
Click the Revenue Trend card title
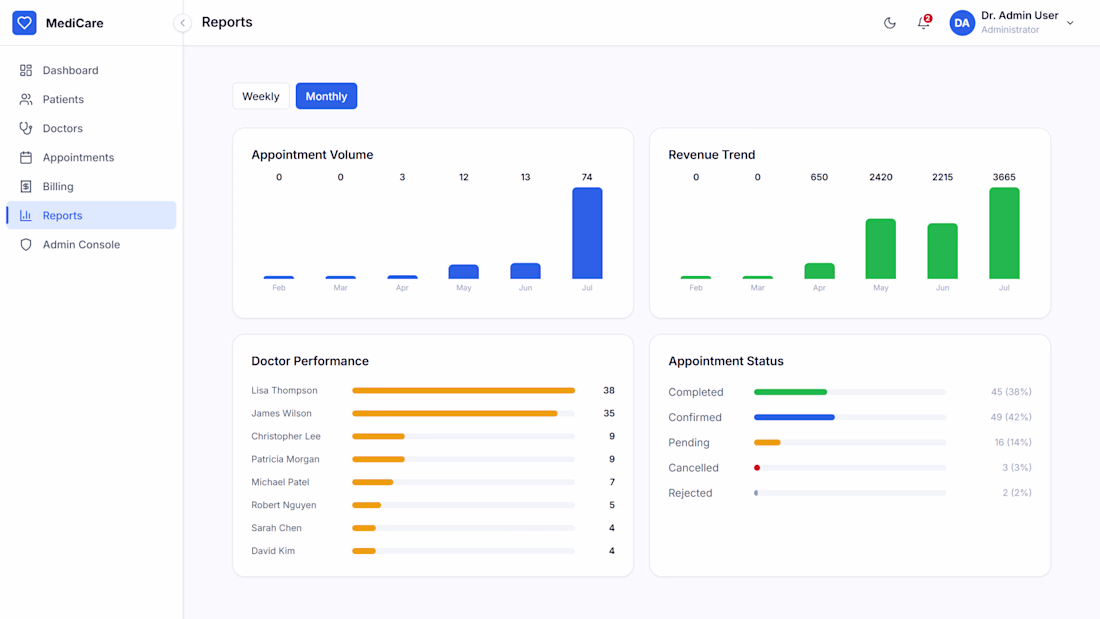pos(711,154)
